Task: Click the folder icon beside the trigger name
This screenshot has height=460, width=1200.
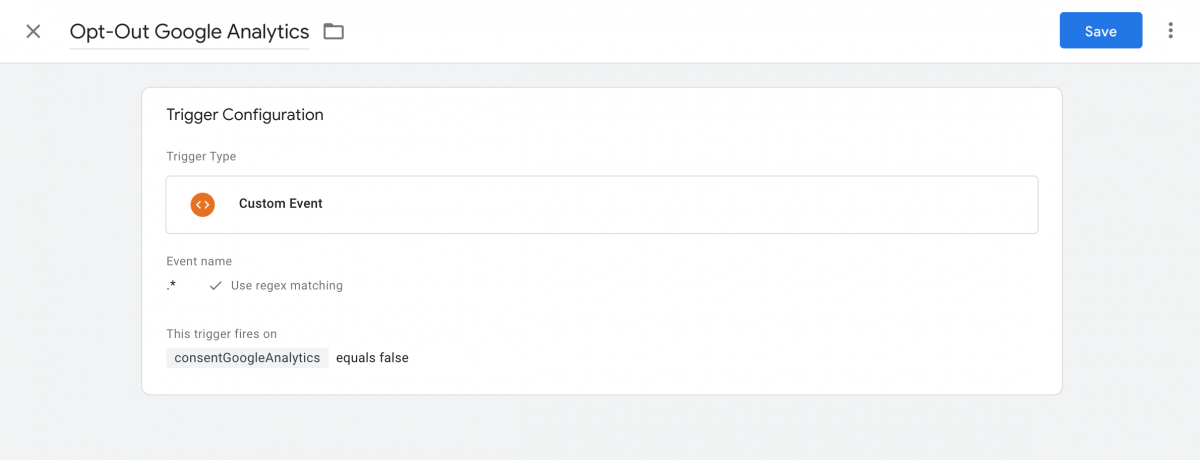Action: pyautogui.click(x=334, y=32)
